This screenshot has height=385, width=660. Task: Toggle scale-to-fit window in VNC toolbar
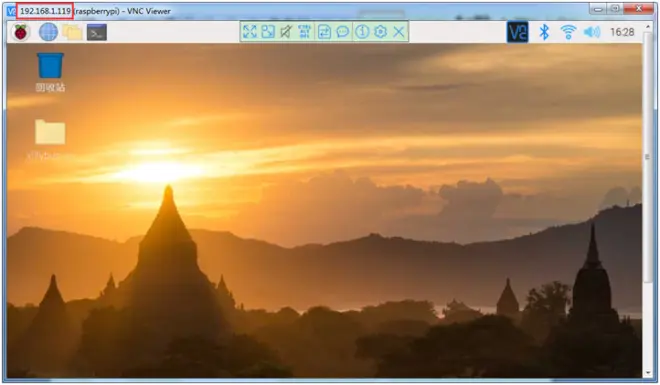pos(268,32)
